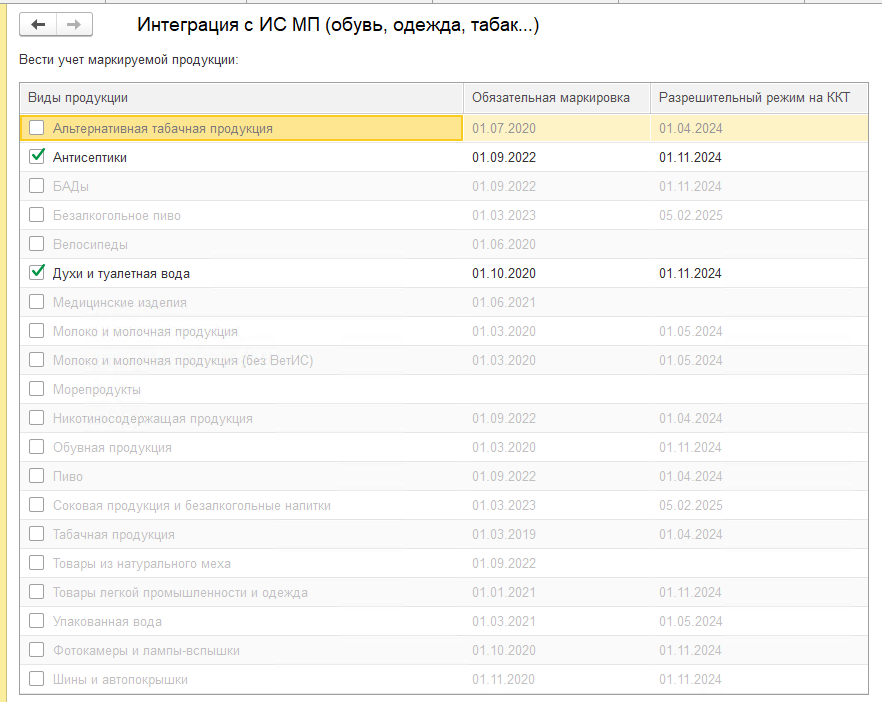Toggle the БАДы checkbox

pos(37,186)
